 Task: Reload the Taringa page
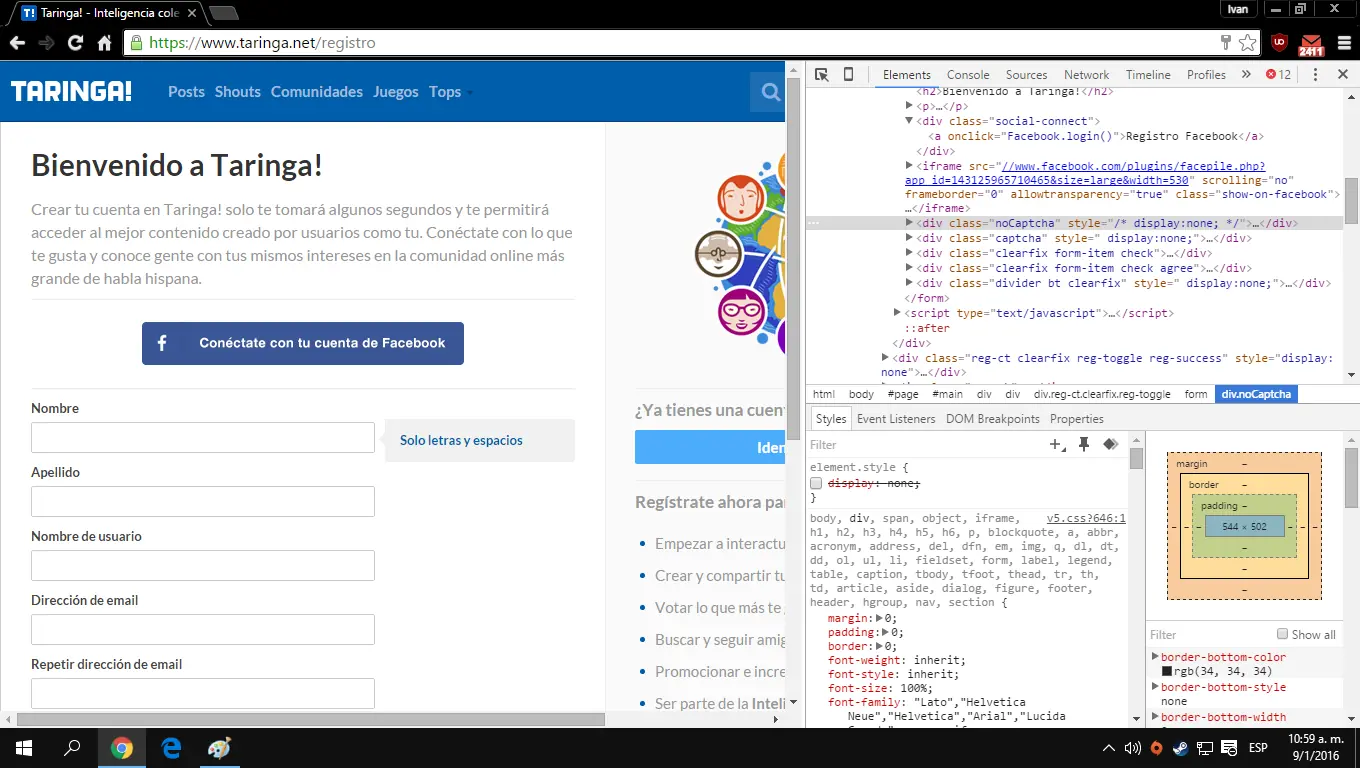75,43
